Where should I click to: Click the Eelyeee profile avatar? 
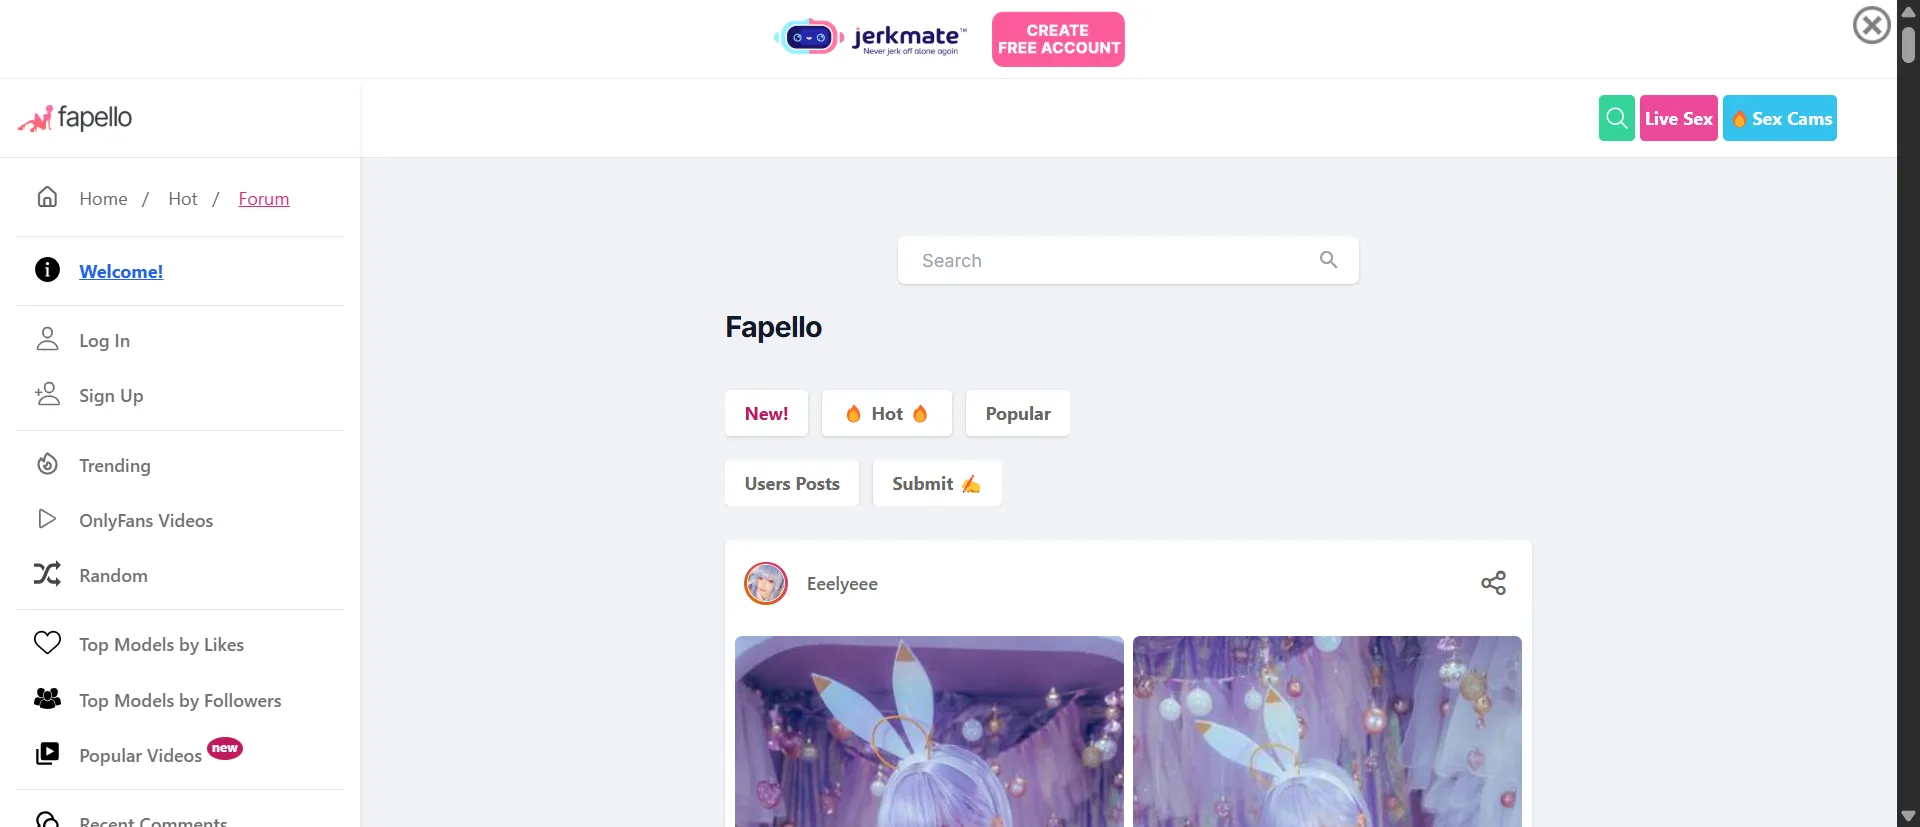point(766,583)
